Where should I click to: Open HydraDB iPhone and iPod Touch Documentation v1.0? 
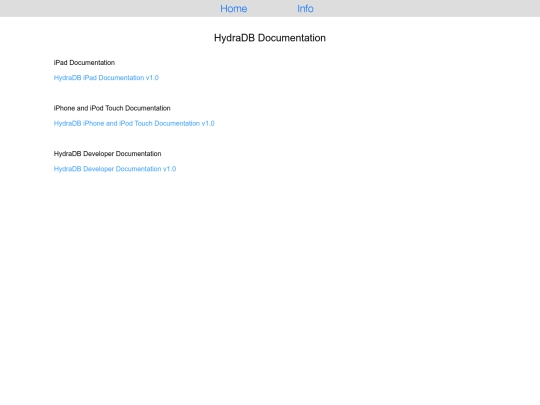click(134, 123)
